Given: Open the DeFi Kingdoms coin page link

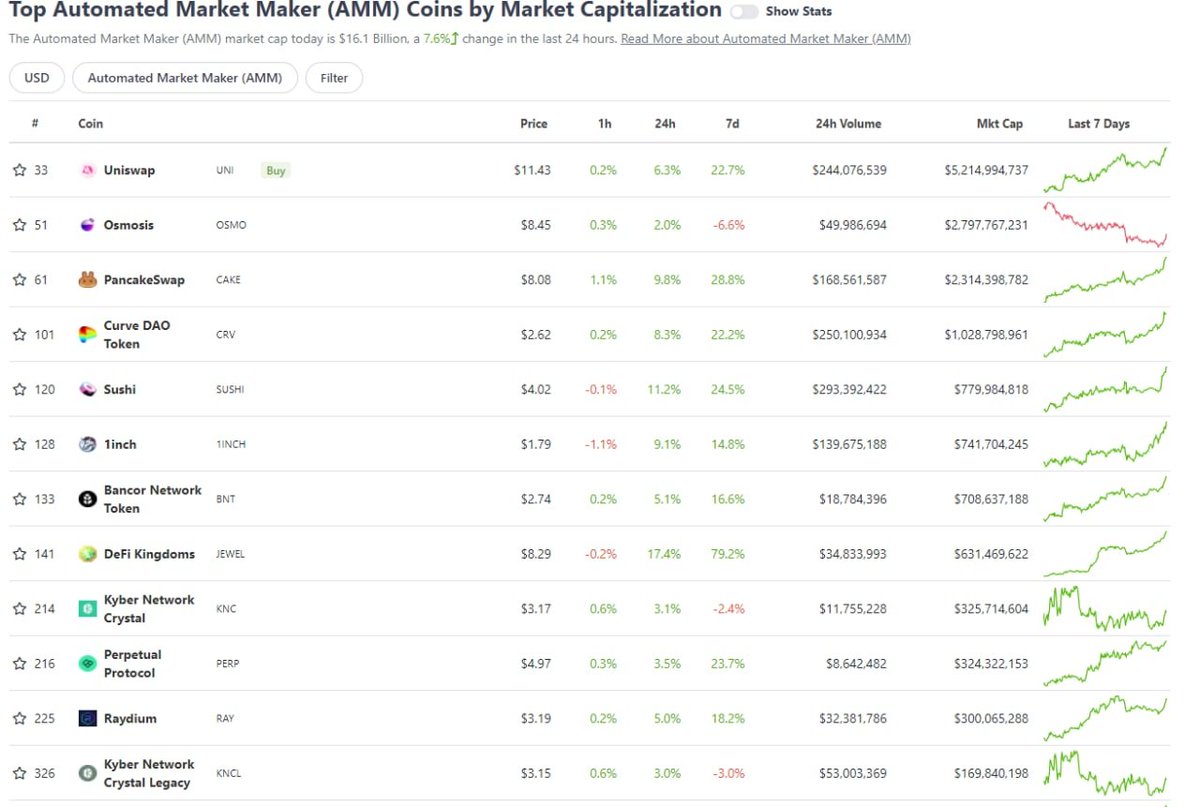Looking at the screenshot, I should point(149,554).
